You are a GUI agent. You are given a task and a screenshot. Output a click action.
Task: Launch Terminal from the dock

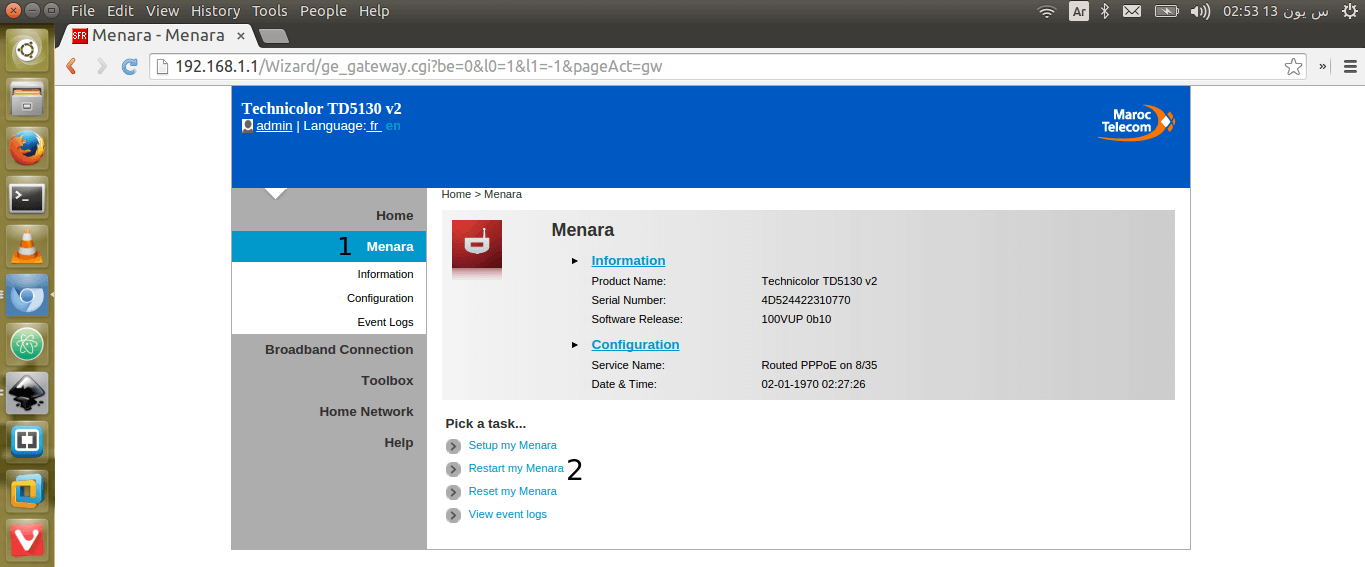click(x=27, y=198)
